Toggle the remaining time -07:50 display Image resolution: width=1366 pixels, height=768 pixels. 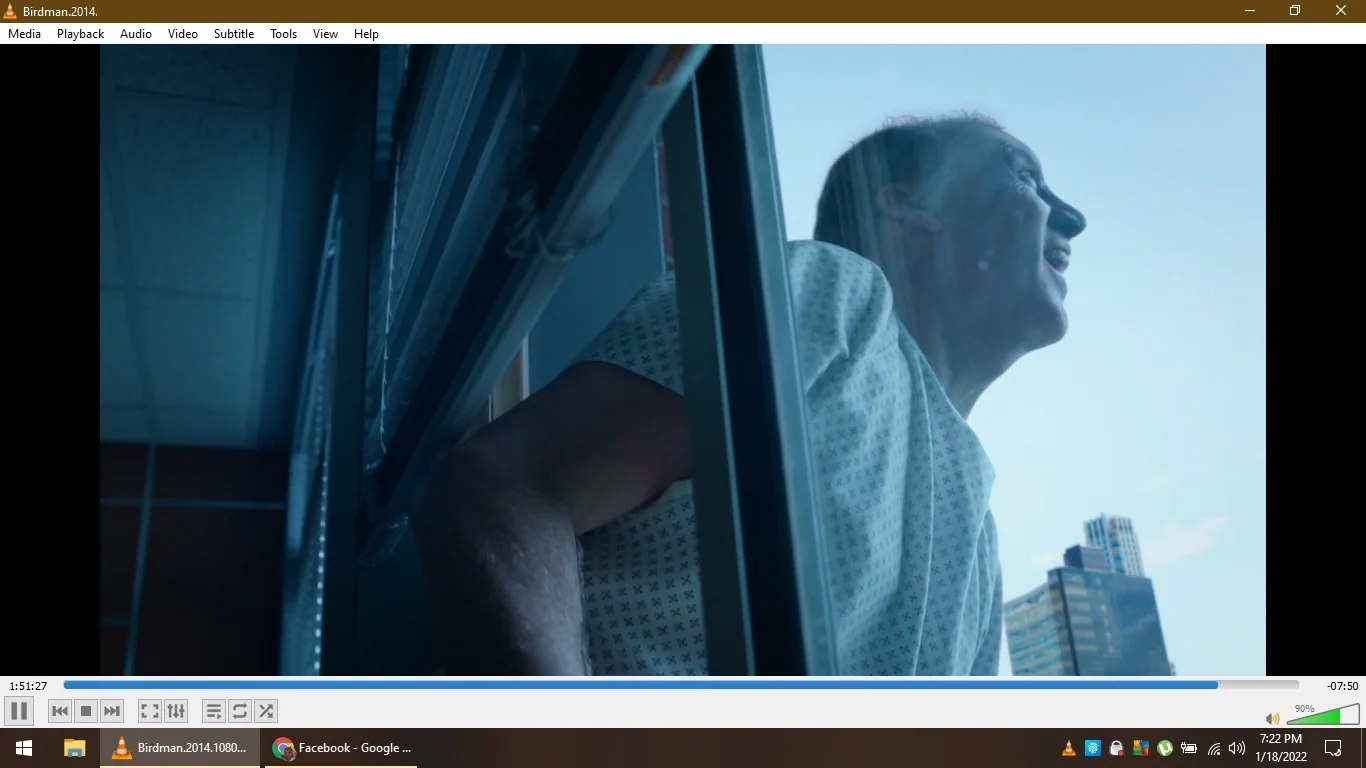click(1342, 686)
